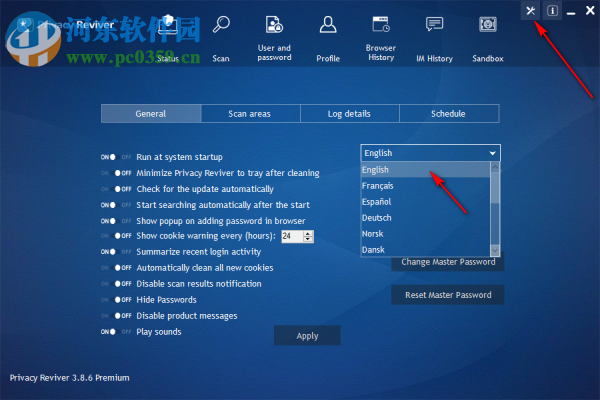The width and height of the screenshot is (600, 400).
Task: Open User and password icon
Action: coord(274,24)
